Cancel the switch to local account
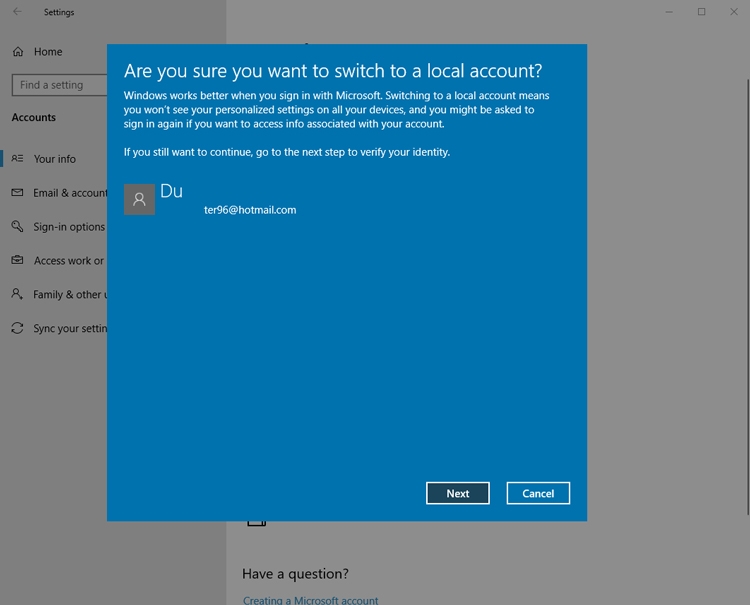This screenshot has height=605, width=750. point(538,493)
